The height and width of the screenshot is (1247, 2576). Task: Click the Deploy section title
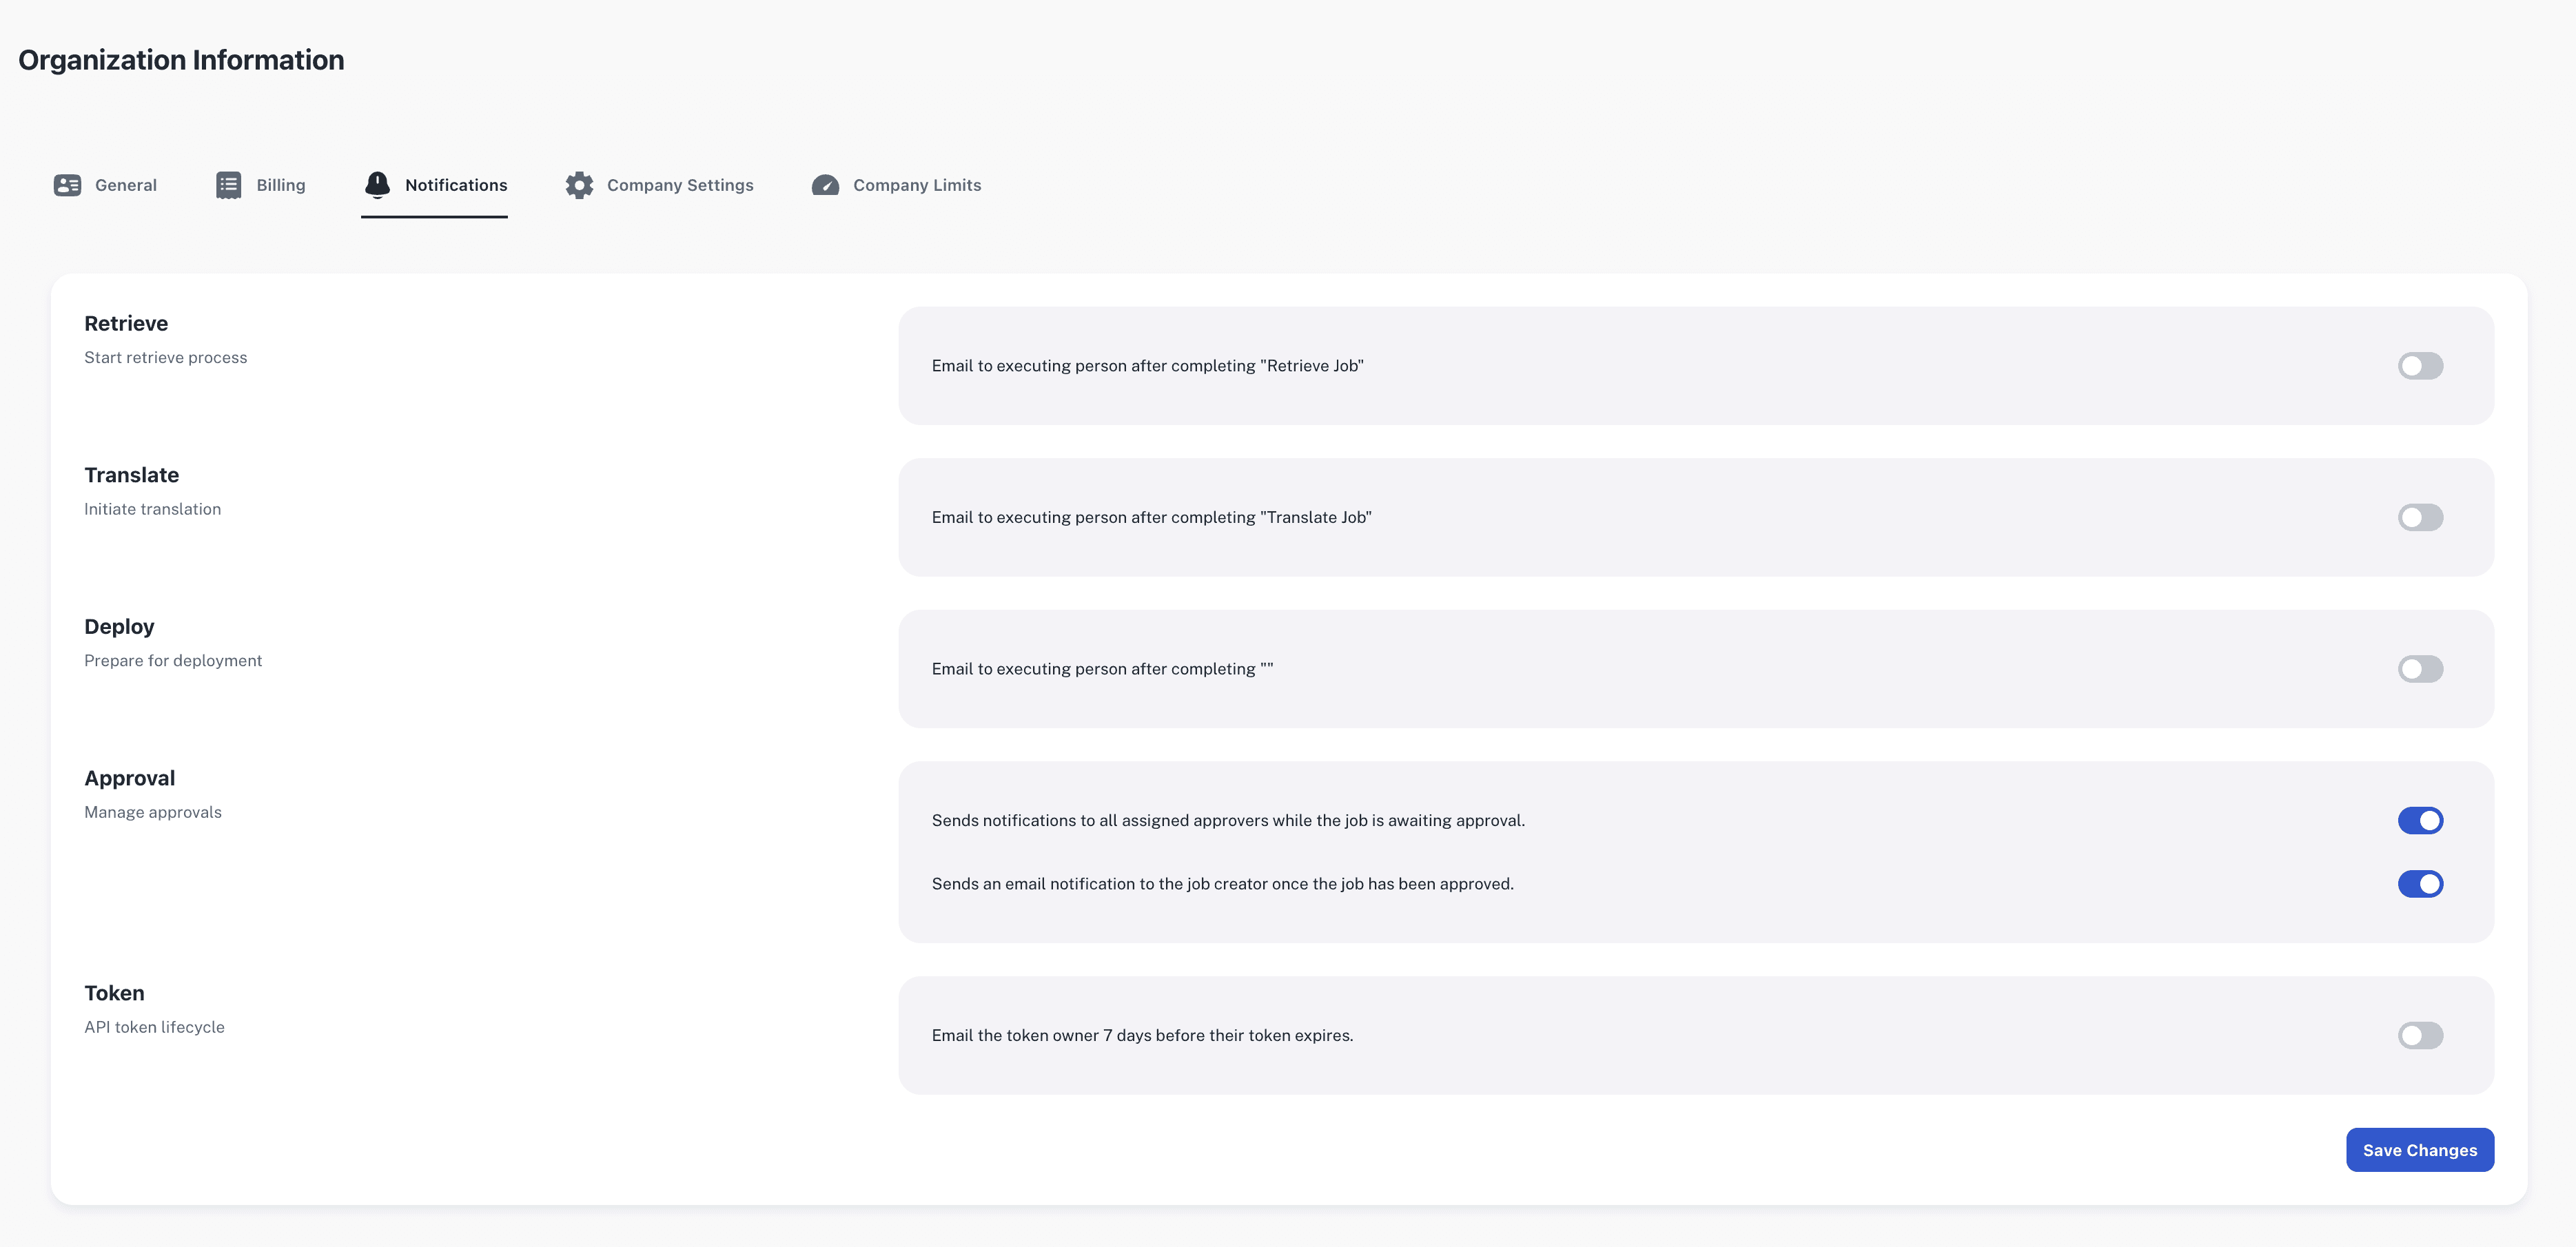(119, 627)
